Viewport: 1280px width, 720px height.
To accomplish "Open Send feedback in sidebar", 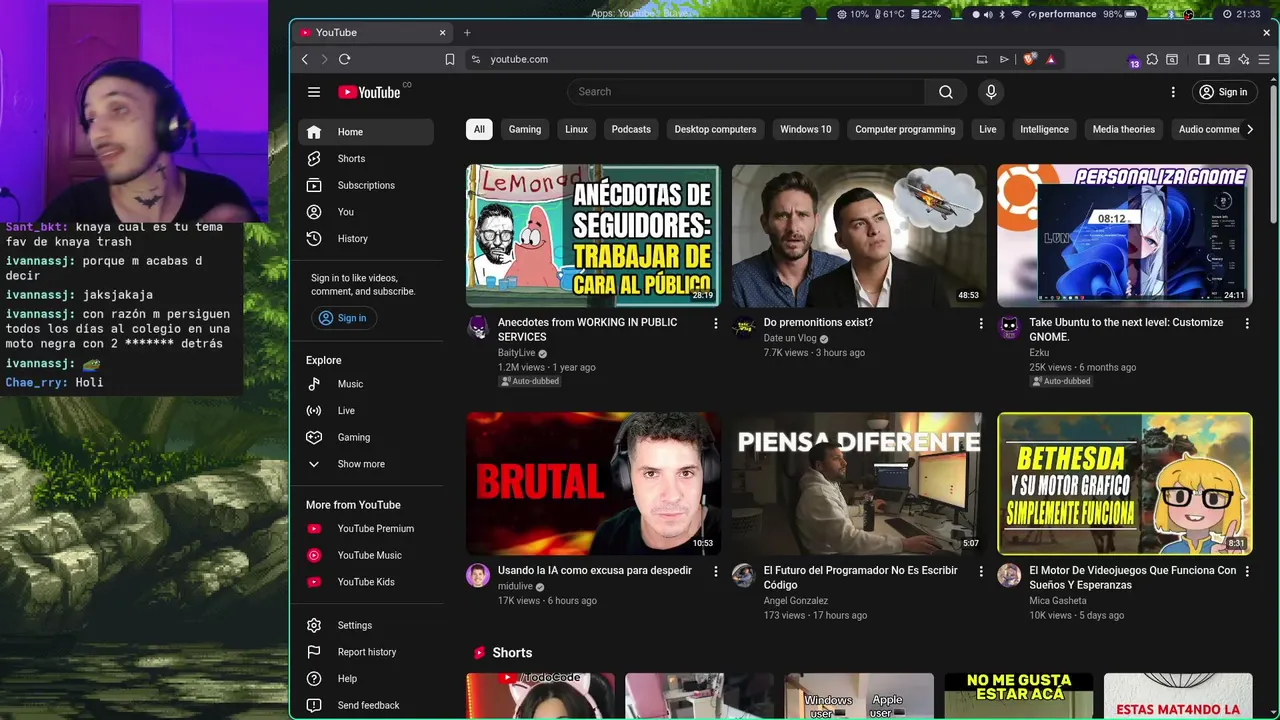I will [365, 705].
